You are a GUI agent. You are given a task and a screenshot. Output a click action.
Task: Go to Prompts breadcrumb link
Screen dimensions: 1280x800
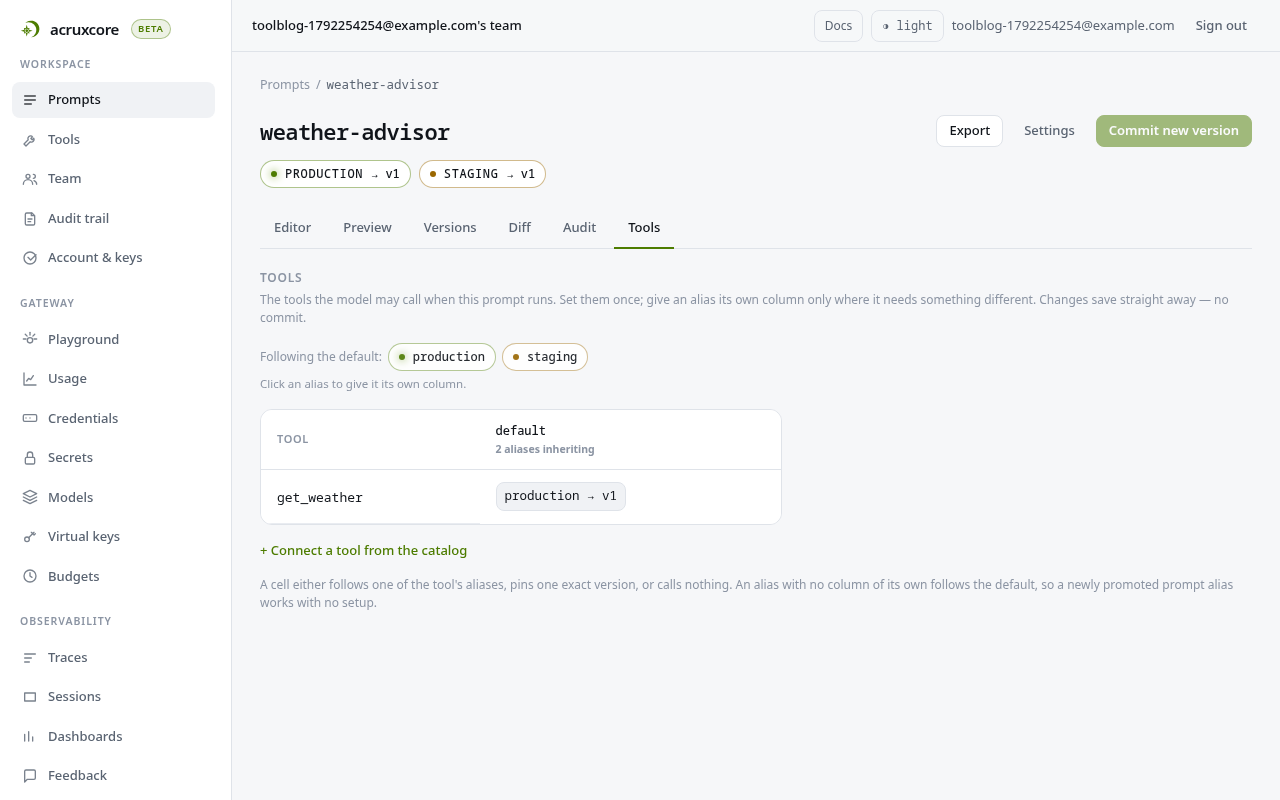[285, 85]
